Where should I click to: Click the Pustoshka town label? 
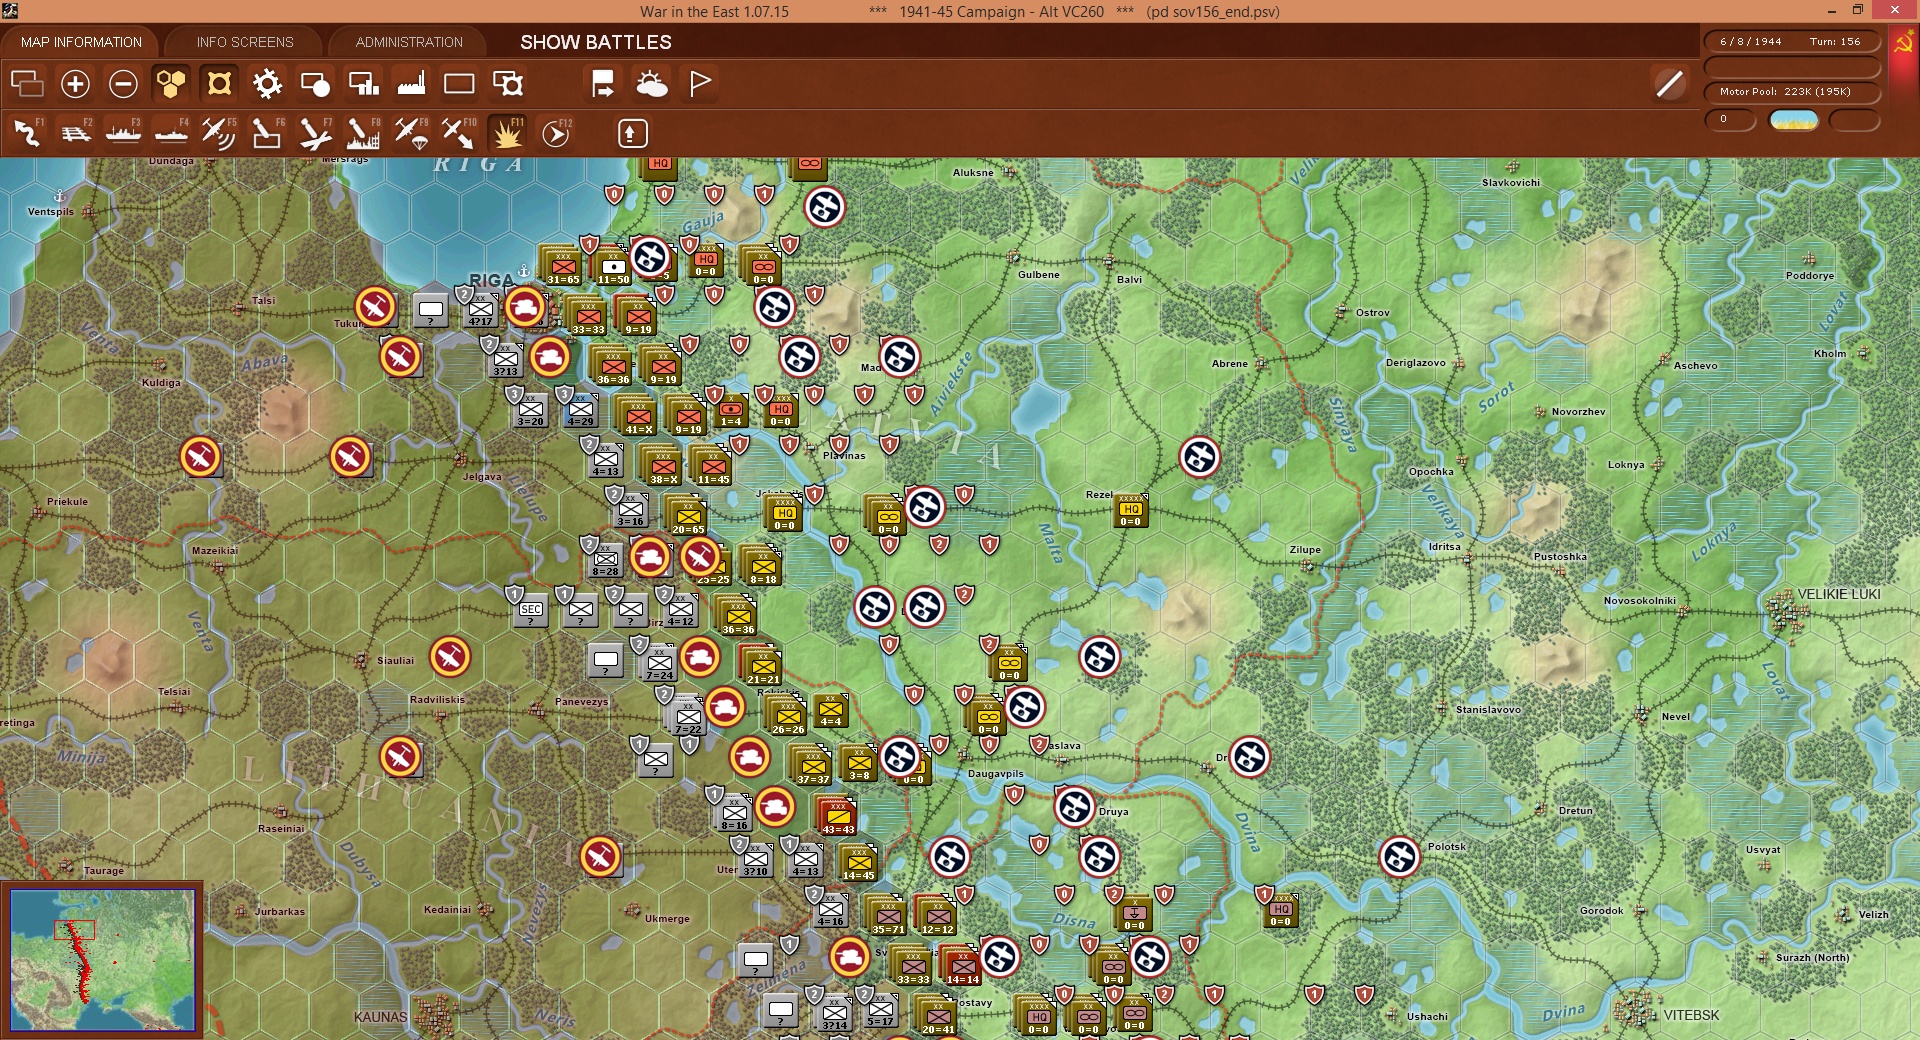1560,557
